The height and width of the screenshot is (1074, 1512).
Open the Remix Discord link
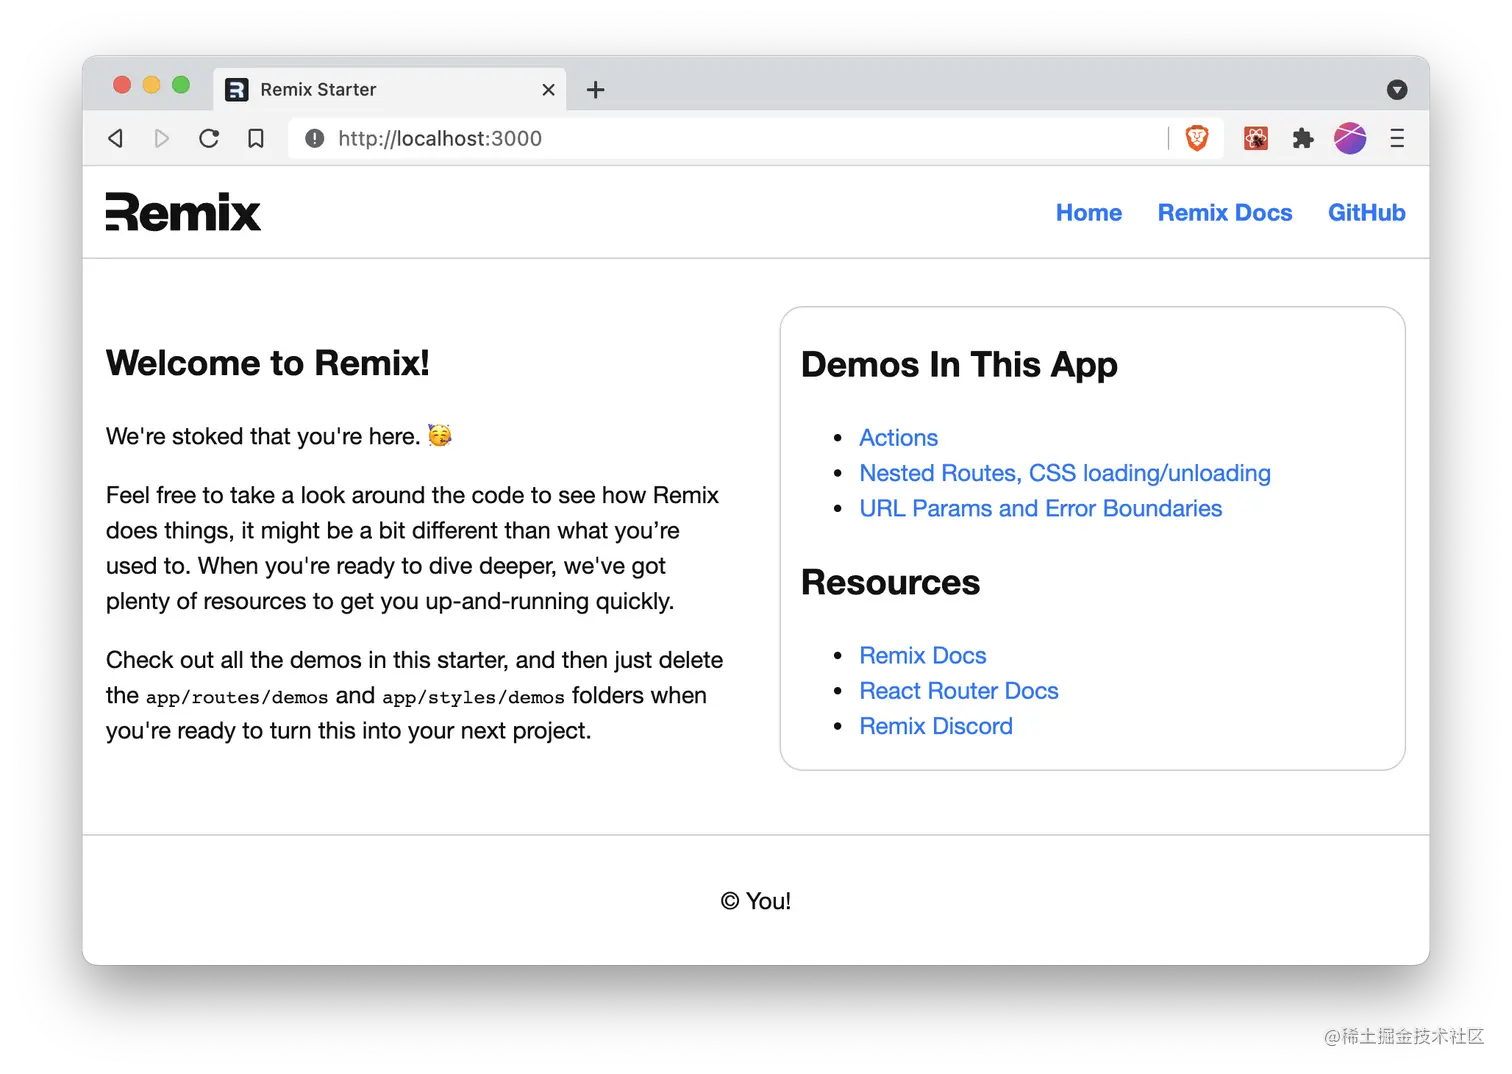(x=936, y=726)
